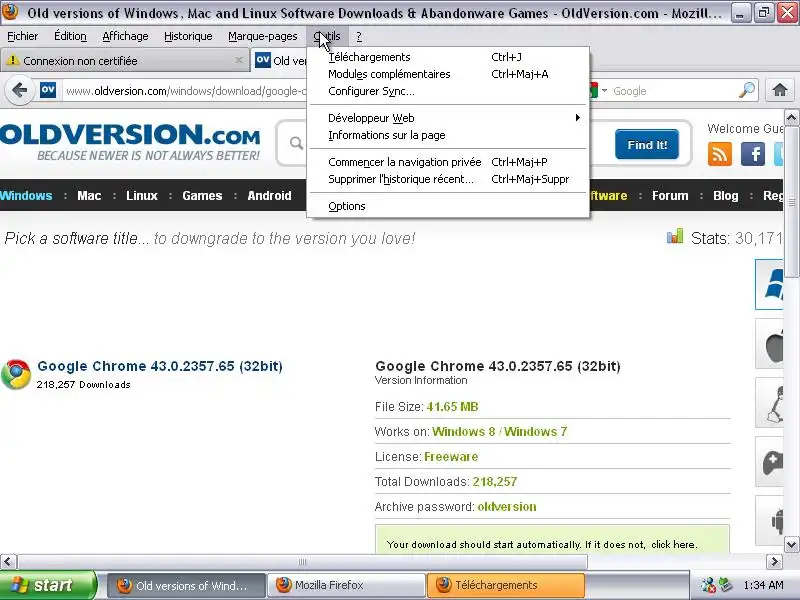The height and width of the screenshot is (600, 800).
Task: Choose Supprimer l'historique récent…
Action: [449, 179]
